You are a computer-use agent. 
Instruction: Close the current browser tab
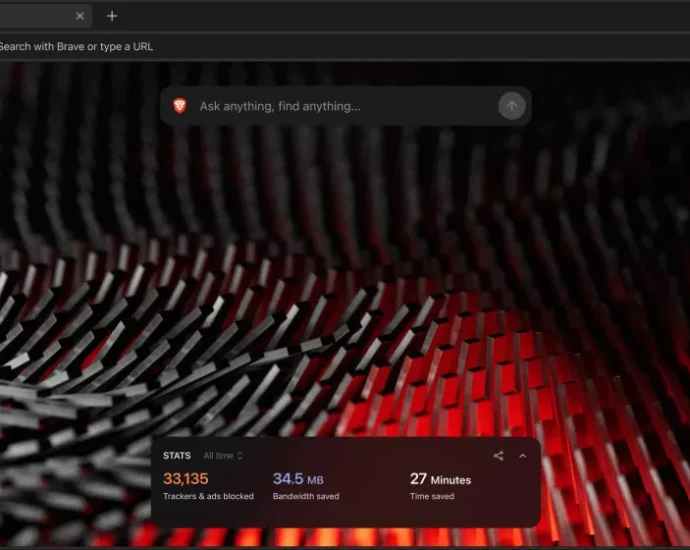[x=80, y=16]
